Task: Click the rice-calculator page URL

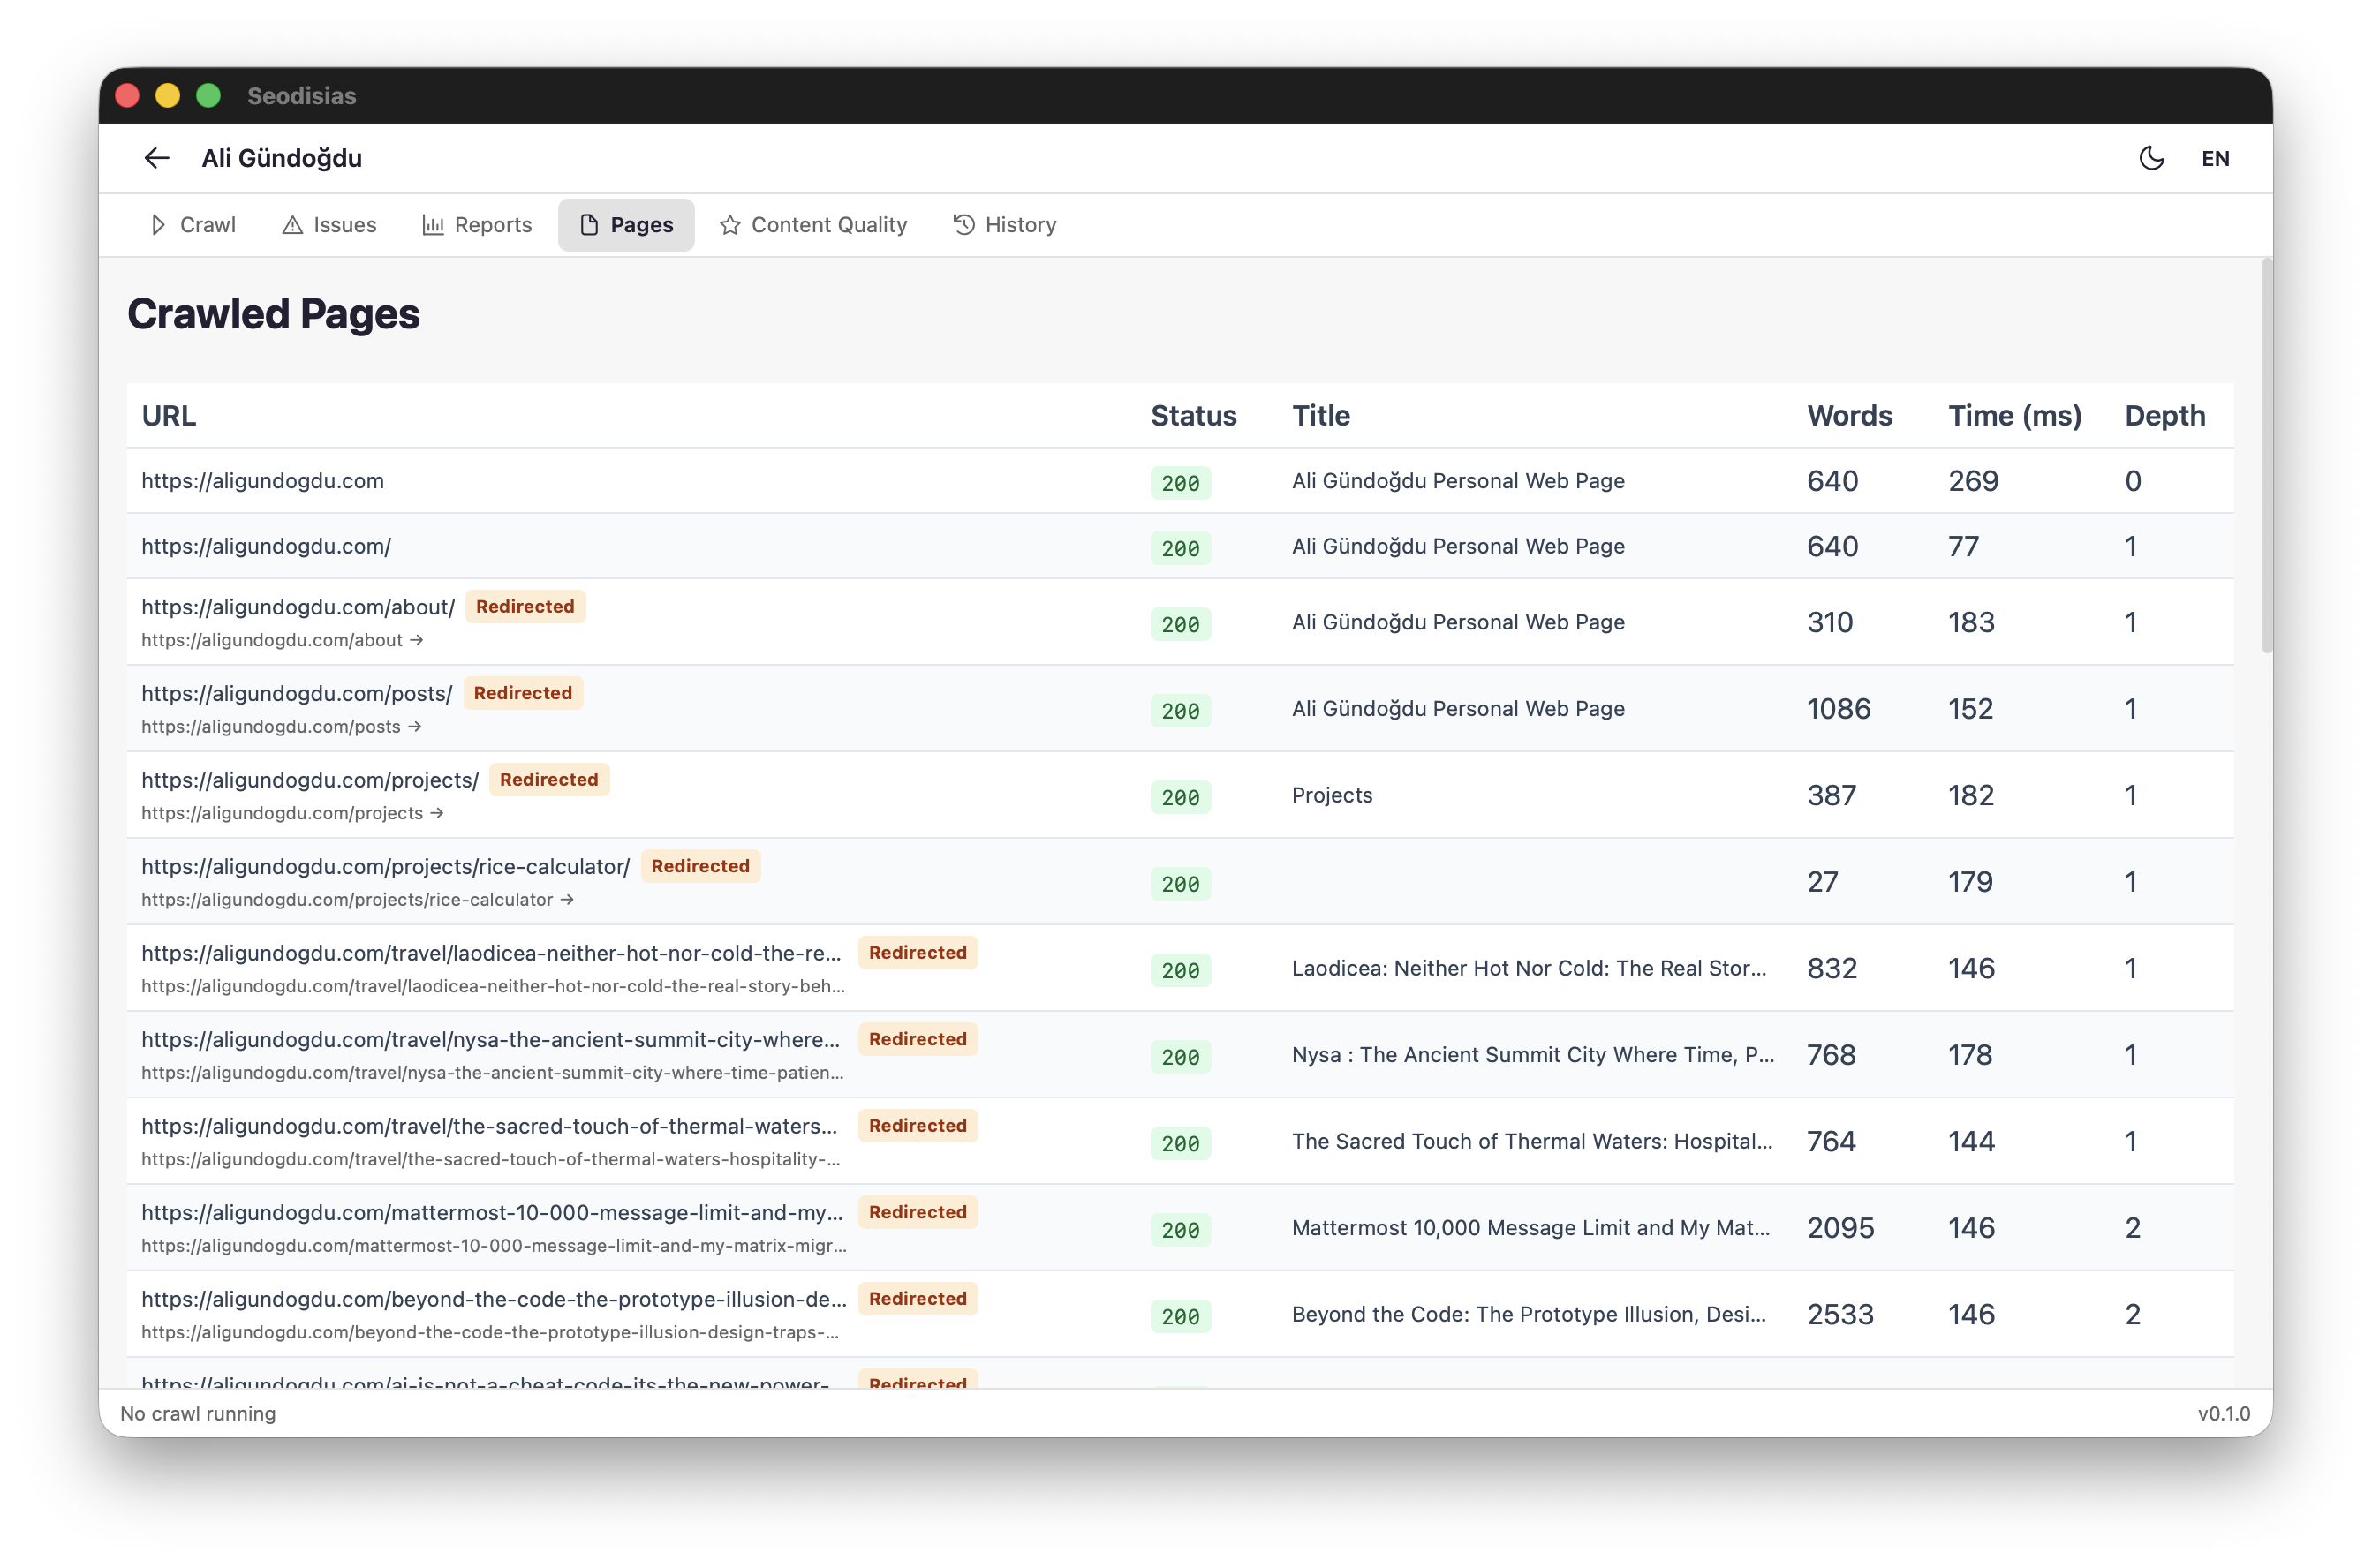Action: click(x=386, y=866)
